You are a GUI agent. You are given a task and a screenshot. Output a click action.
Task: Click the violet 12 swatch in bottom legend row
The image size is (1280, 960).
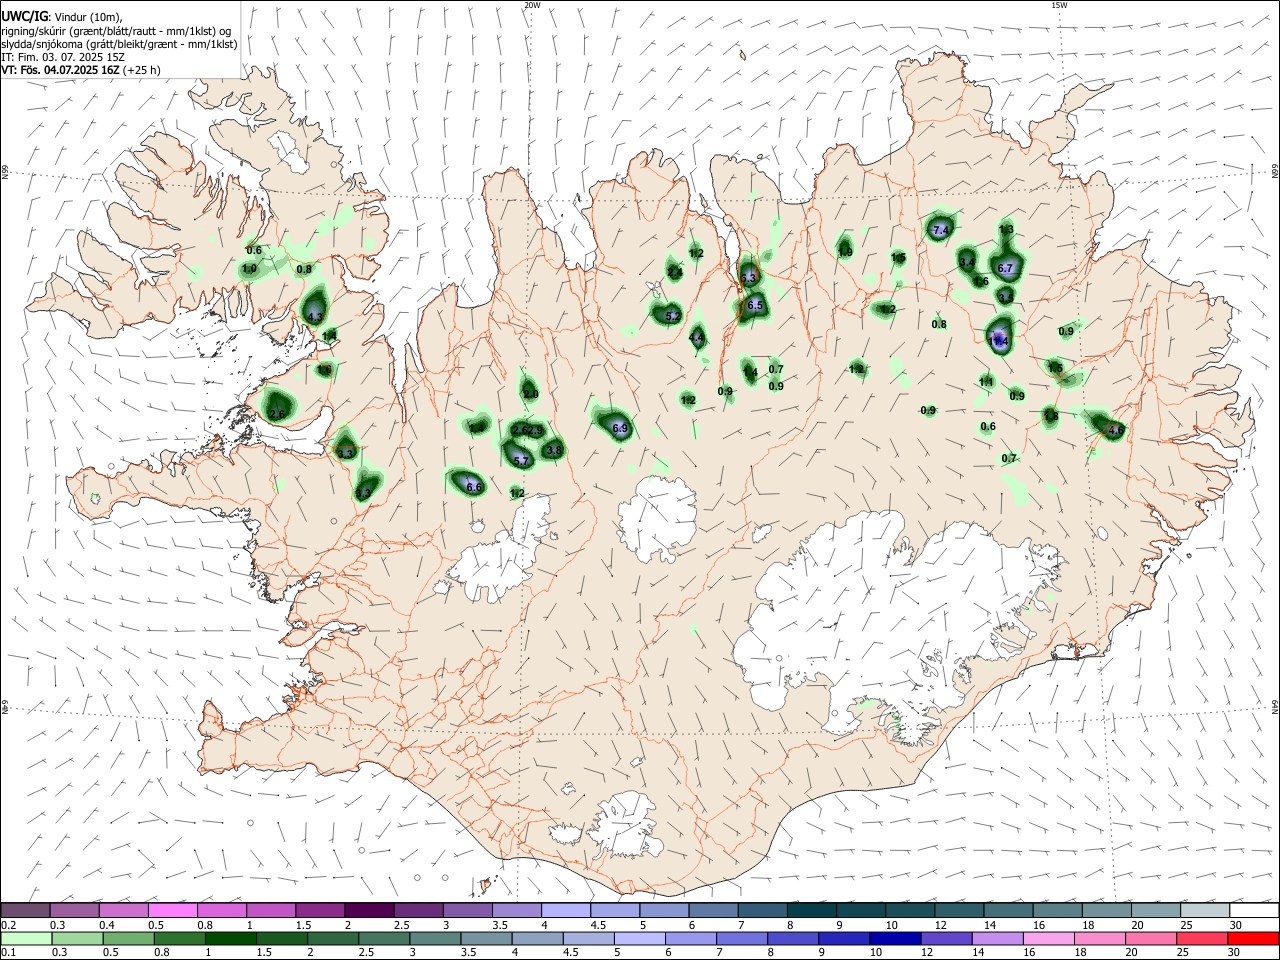946,939
